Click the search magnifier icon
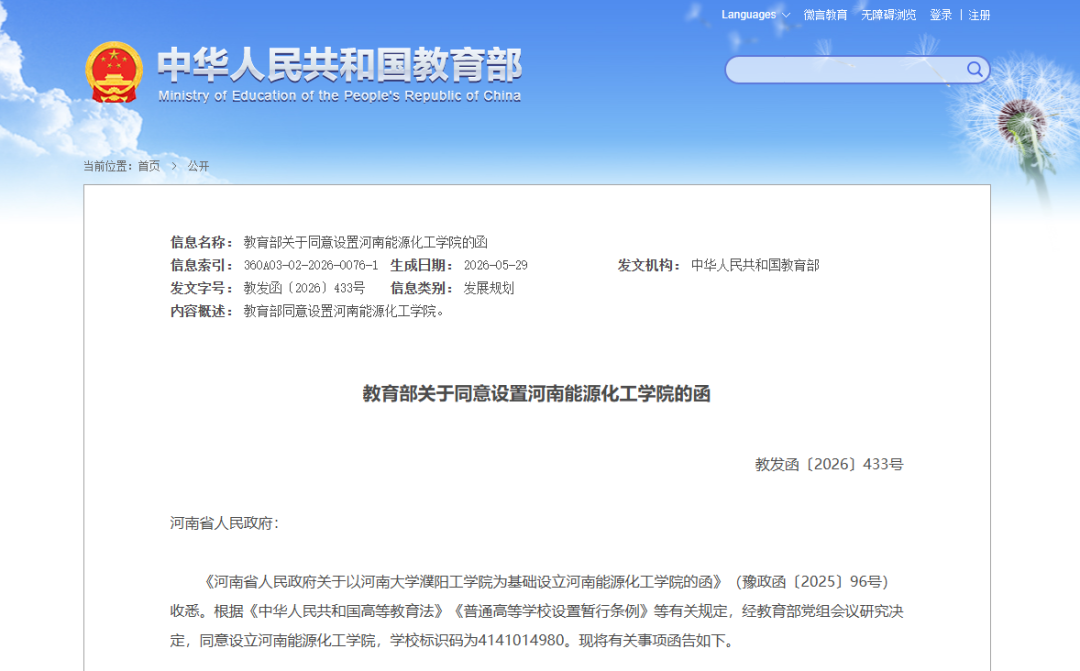 (974, 69)
